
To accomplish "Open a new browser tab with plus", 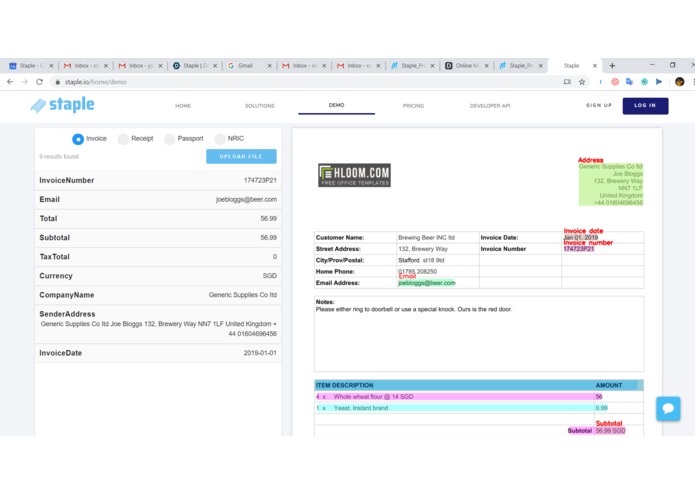I will pos(612,66).
